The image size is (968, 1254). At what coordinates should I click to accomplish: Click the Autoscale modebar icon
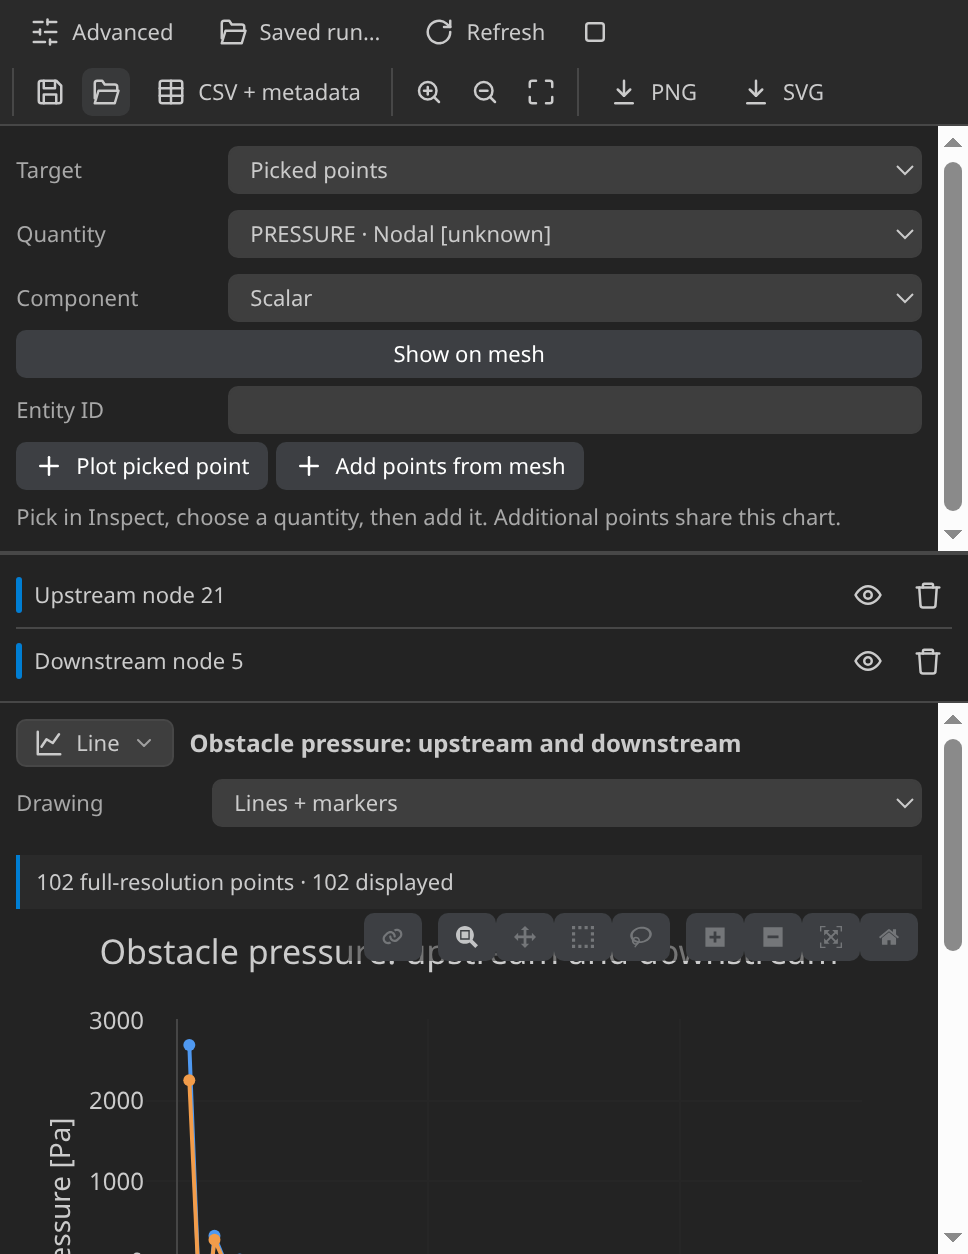(831, 937)
